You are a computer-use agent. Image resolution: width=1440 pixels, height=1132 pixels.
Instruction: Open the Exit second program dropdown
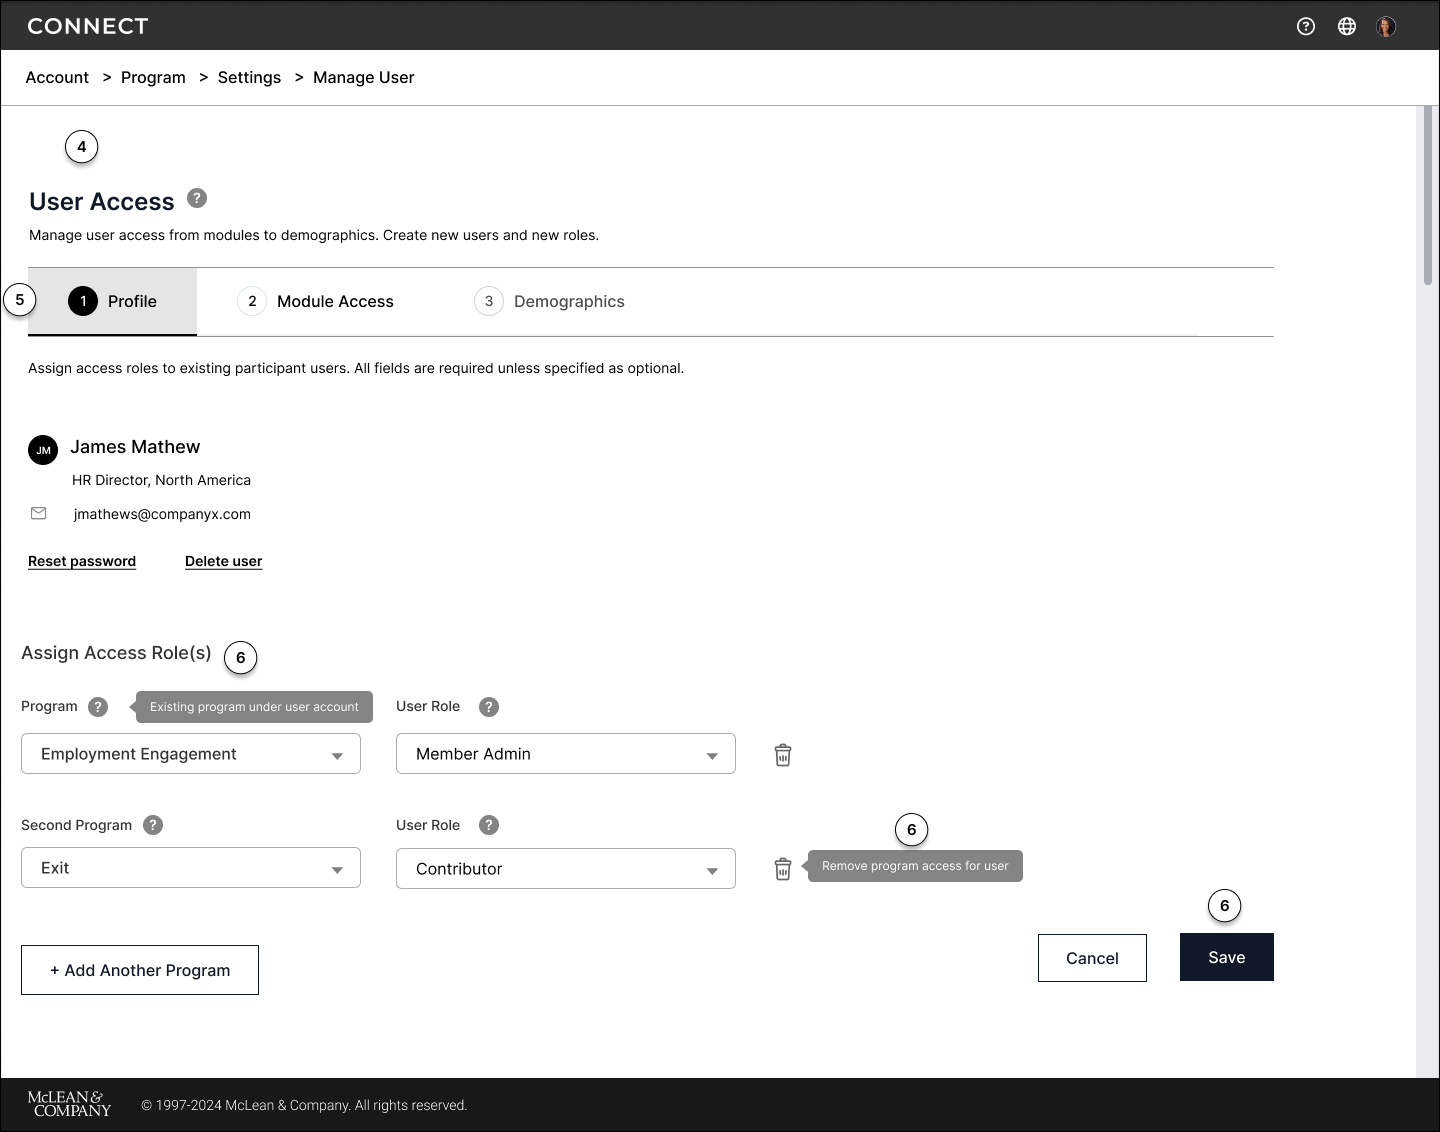(191, 868)
